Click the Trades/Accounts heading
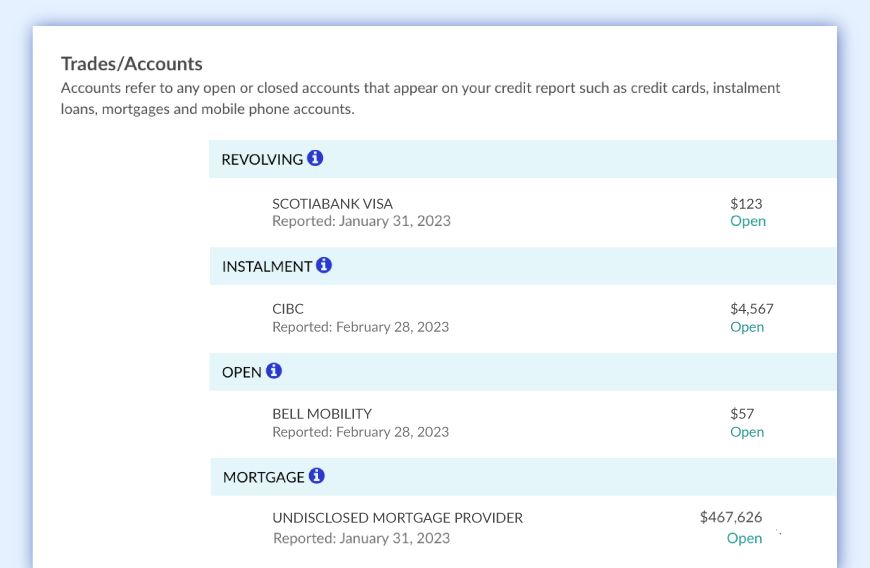Image resolution: width=870 pixels, height=568 pixels. click(x=131, y=64)
